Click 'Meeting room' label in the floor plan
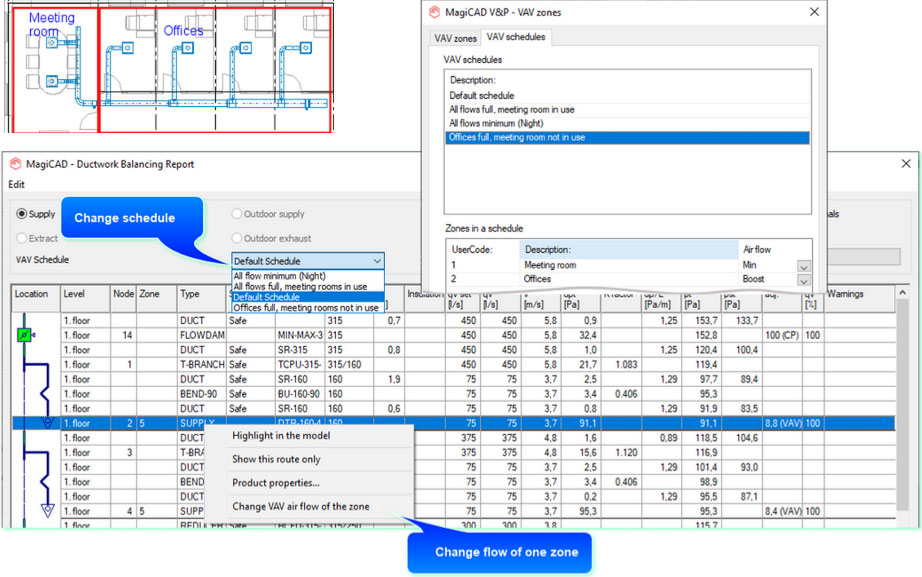Screen dimensions: 922x577 (x=52, y=24)
